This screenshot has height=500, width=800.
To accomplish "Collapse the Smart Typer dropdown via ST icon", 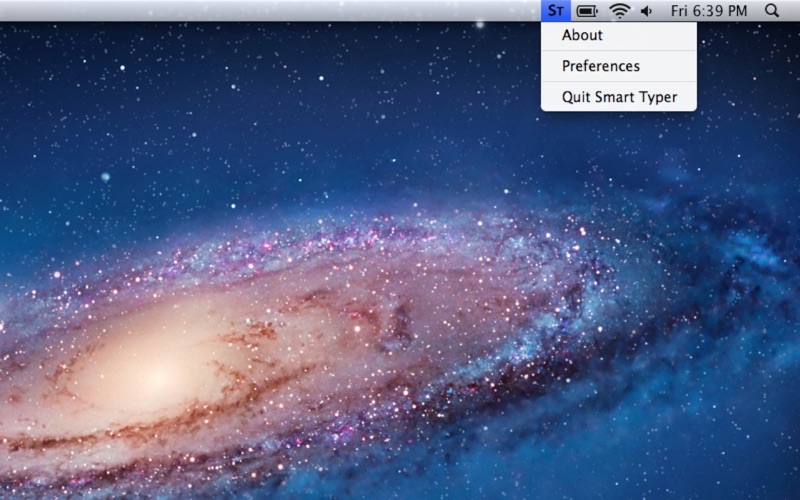I will (x=556, y=11).
